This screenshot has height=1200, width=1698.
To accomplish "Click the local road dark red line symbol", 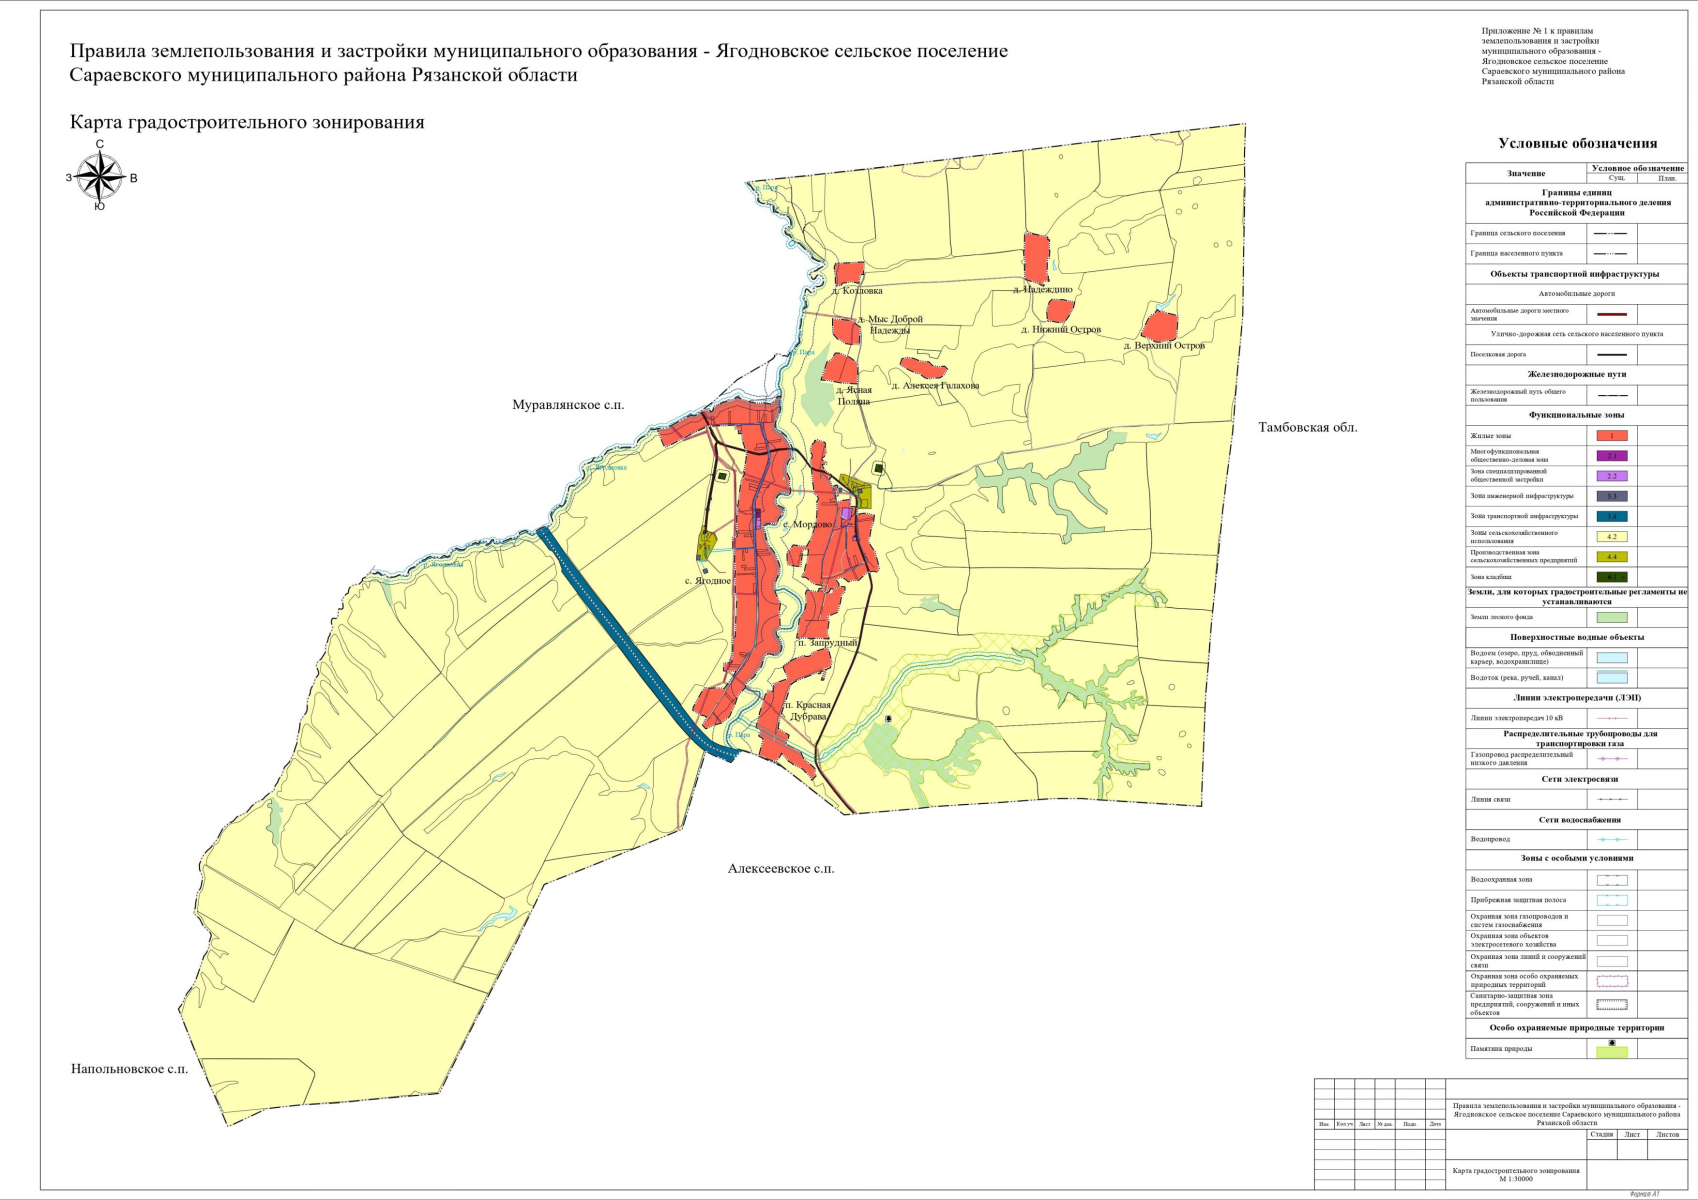I will pos(1611,315).
